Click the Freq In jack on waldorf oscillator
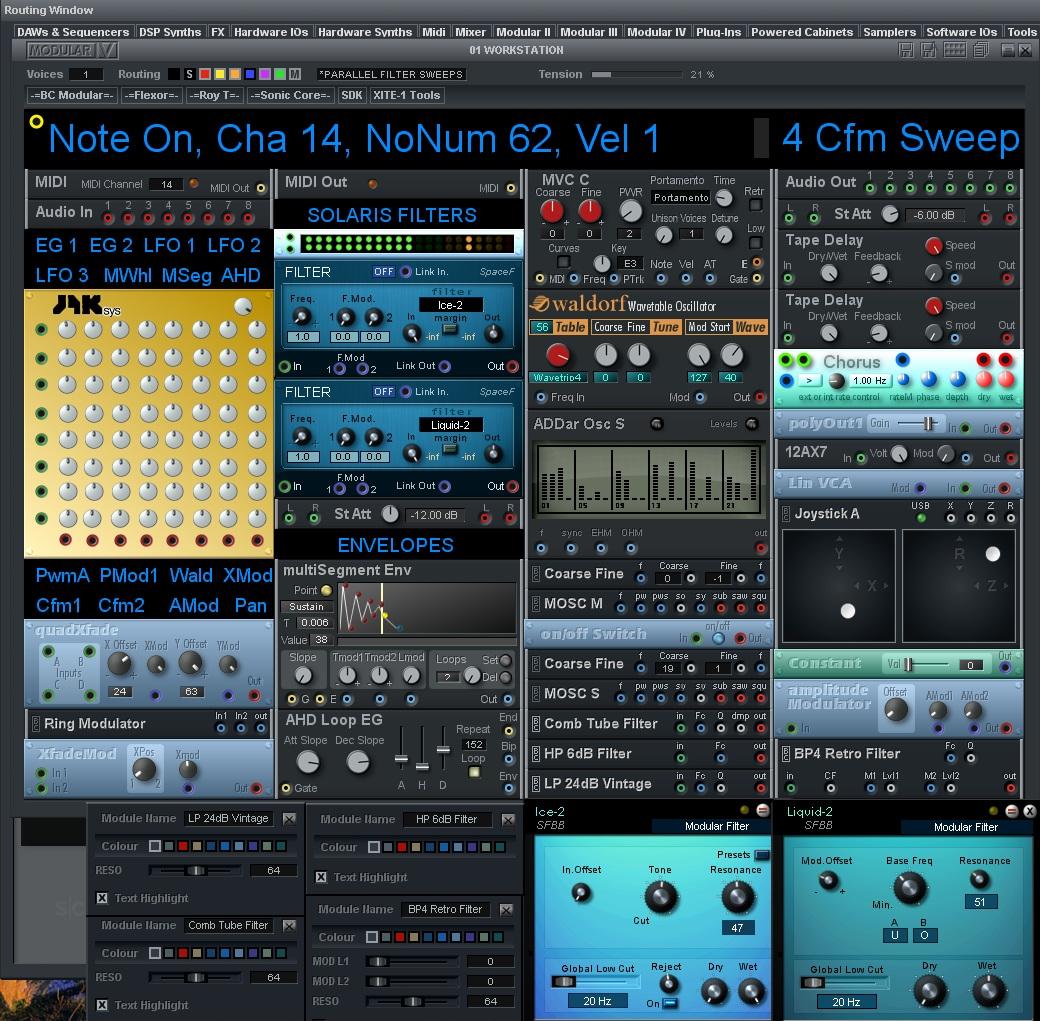Screen dimensions: 1040x1021 pyautogui.click(x=541, y=397)
